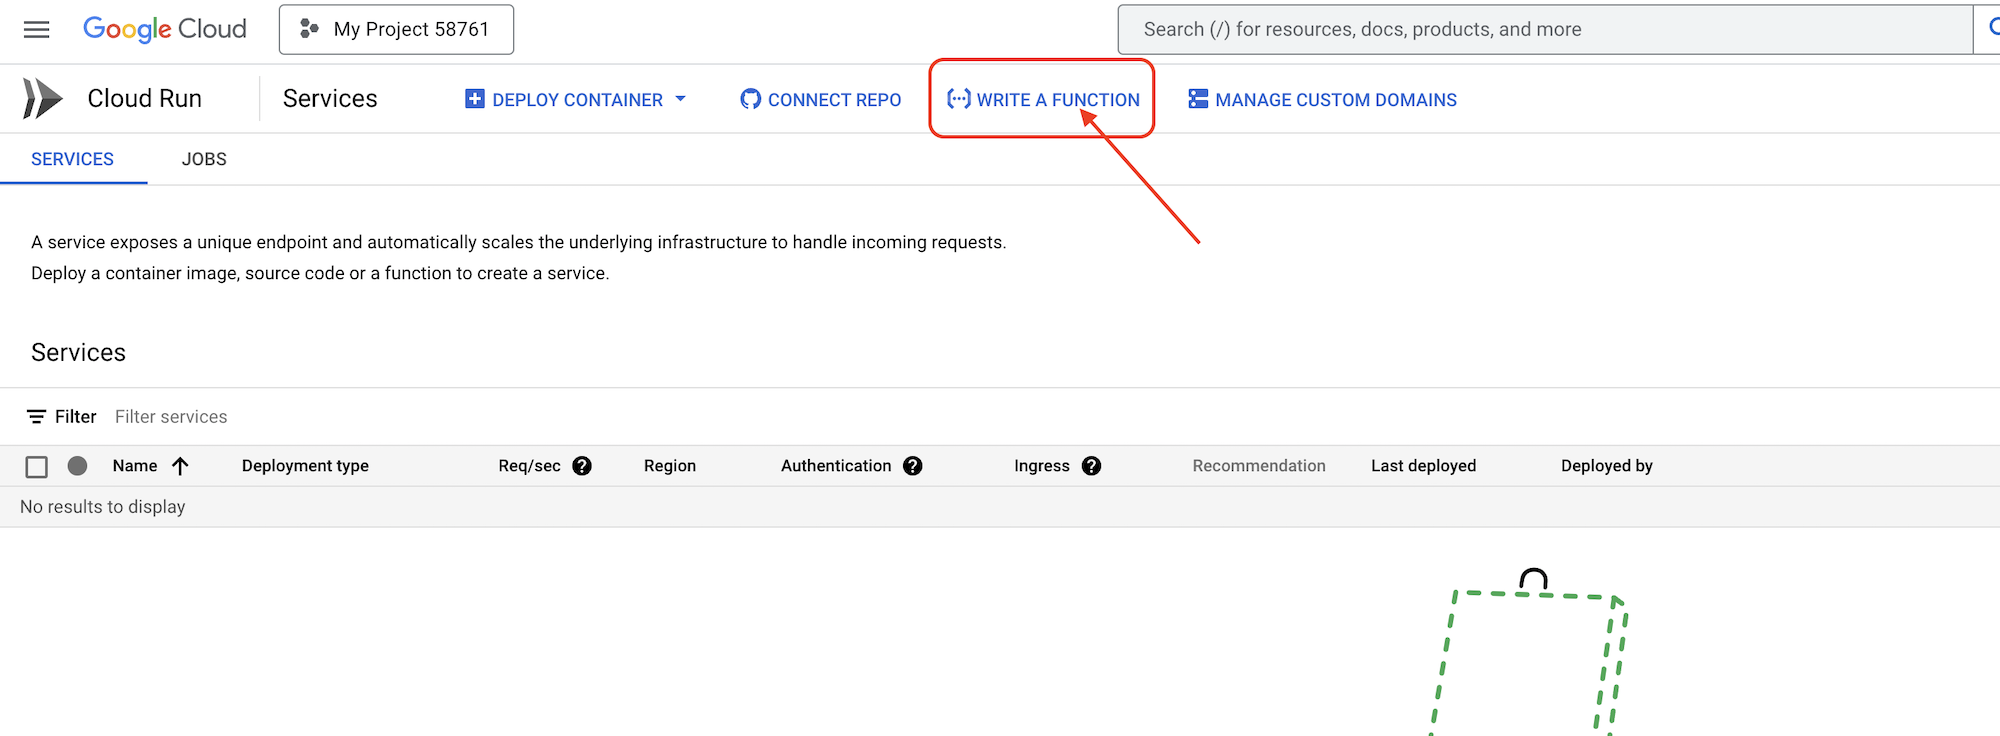Toggle the select all services checkbox
The width and height of the screenshot is (2000, 736).
coord(37,467)
